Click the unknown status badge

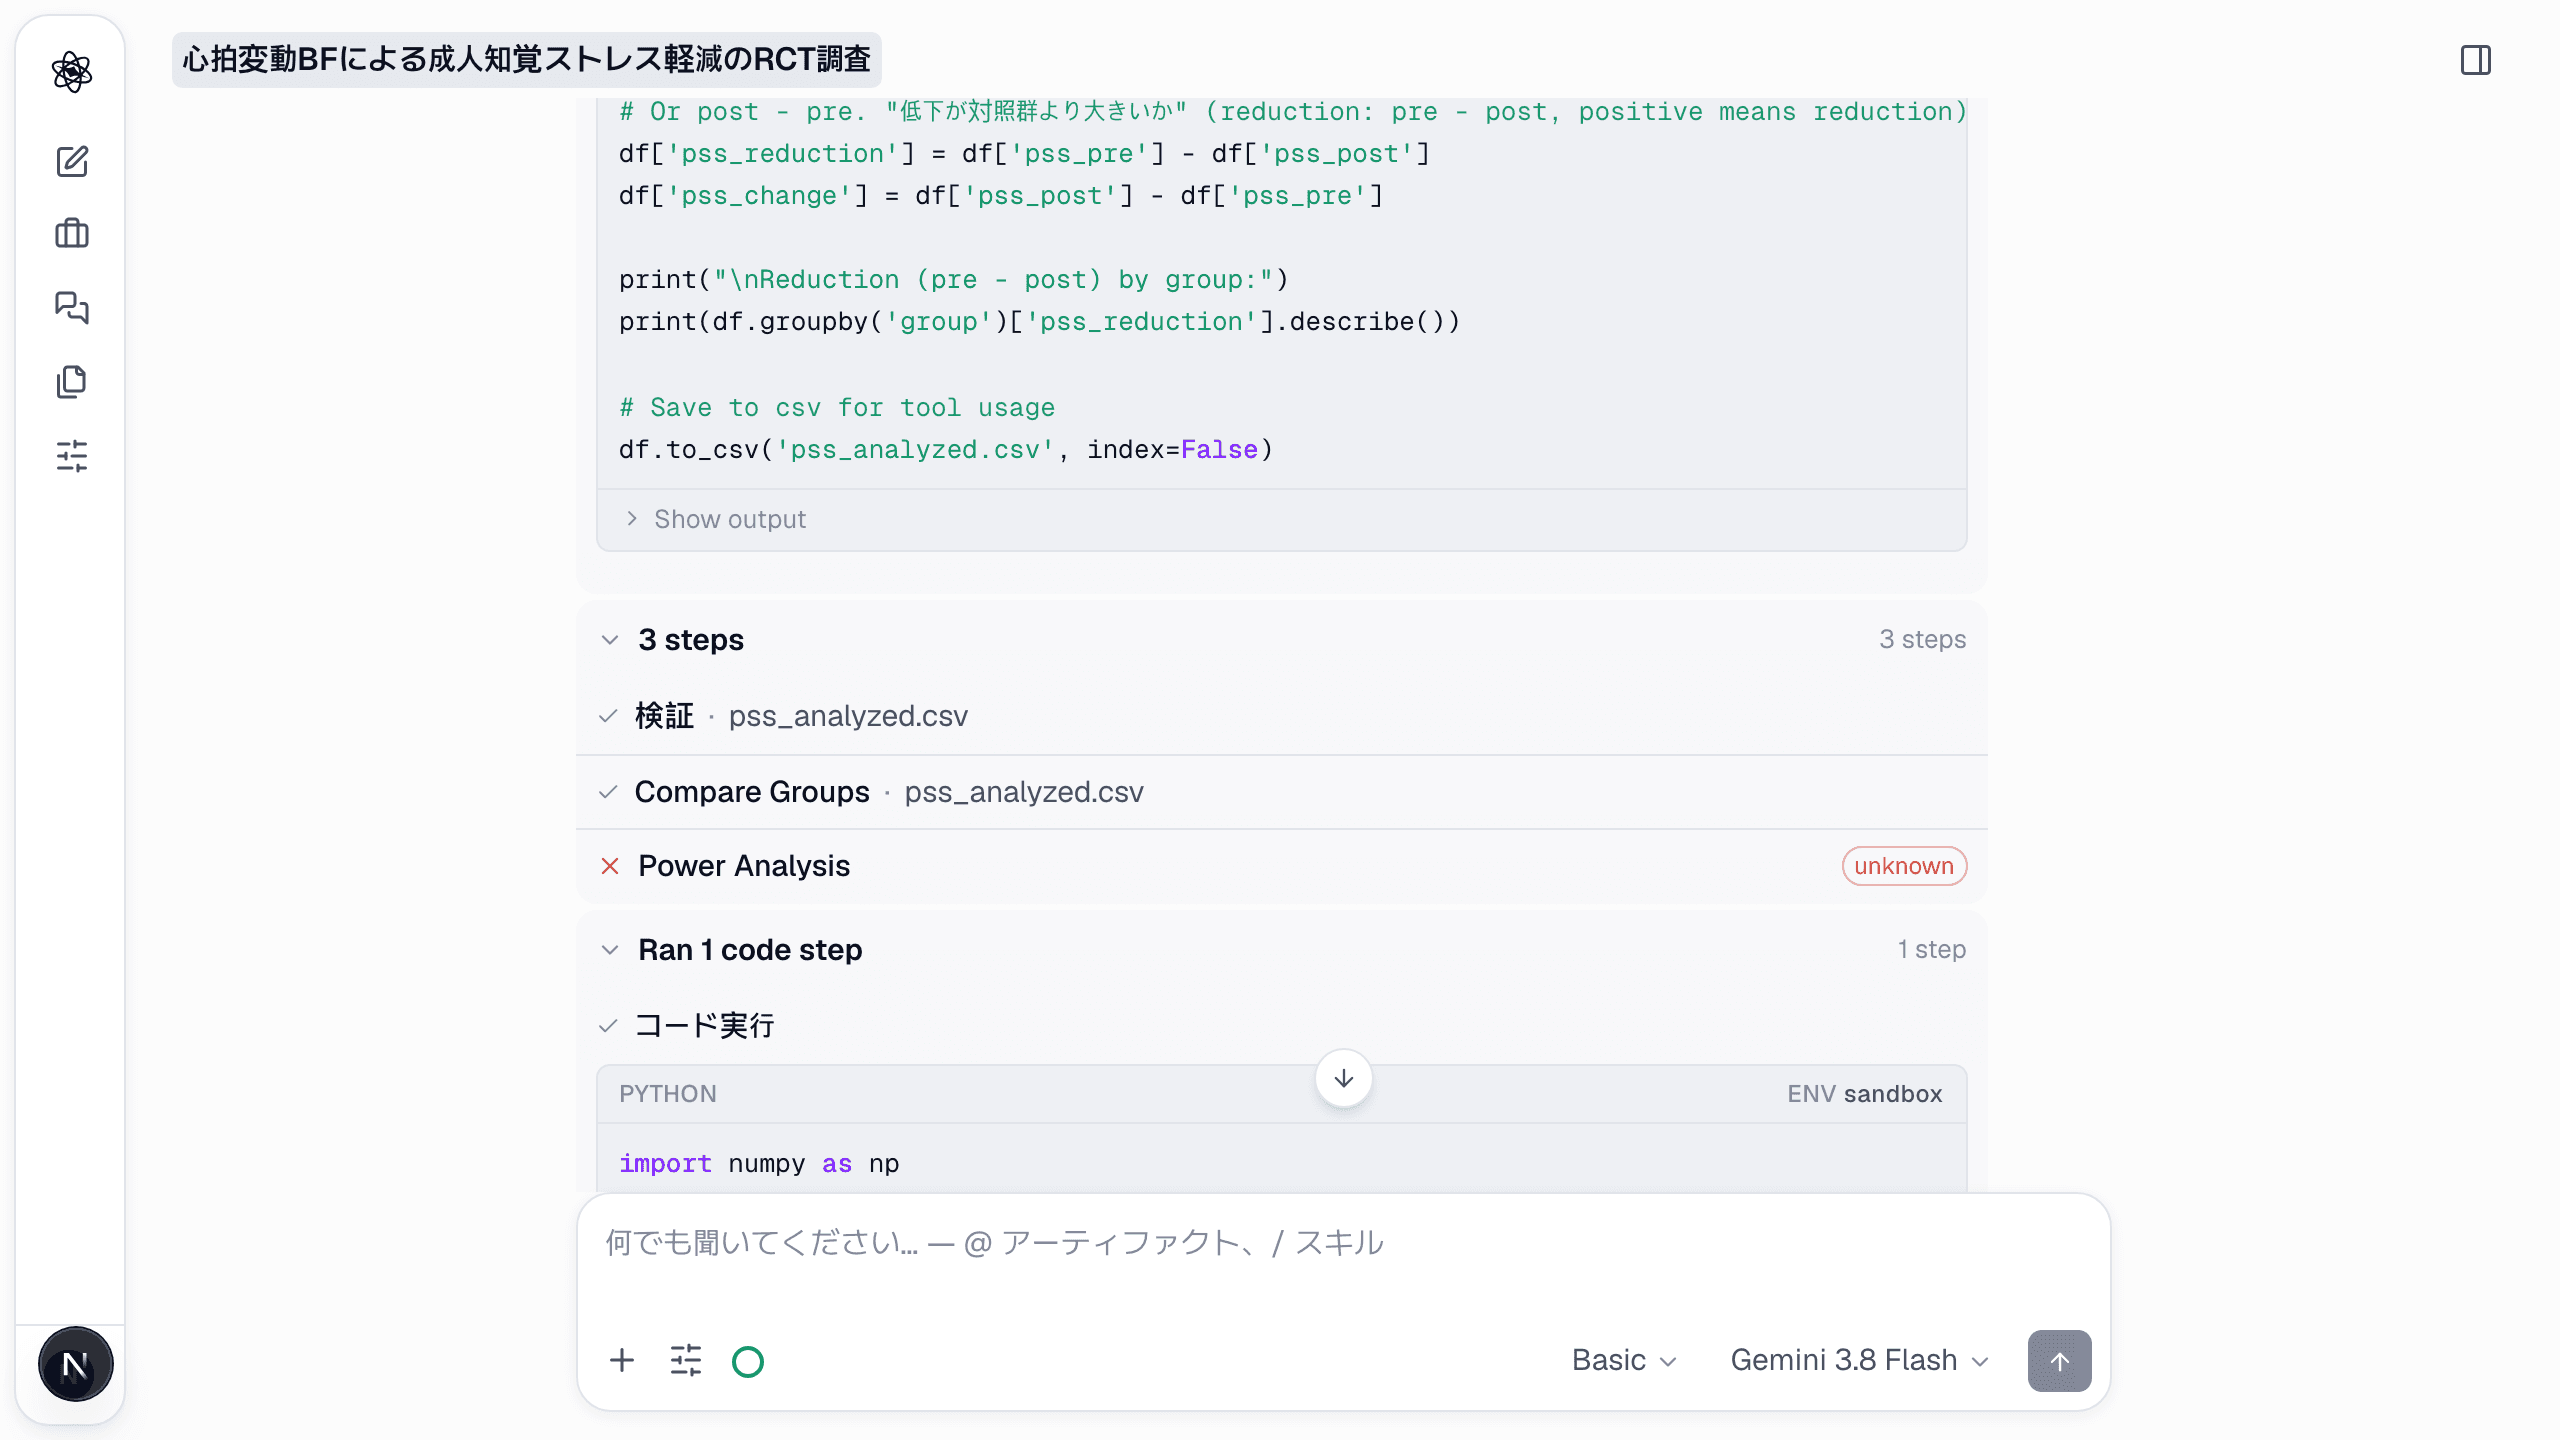click(x=1904, y=866)
